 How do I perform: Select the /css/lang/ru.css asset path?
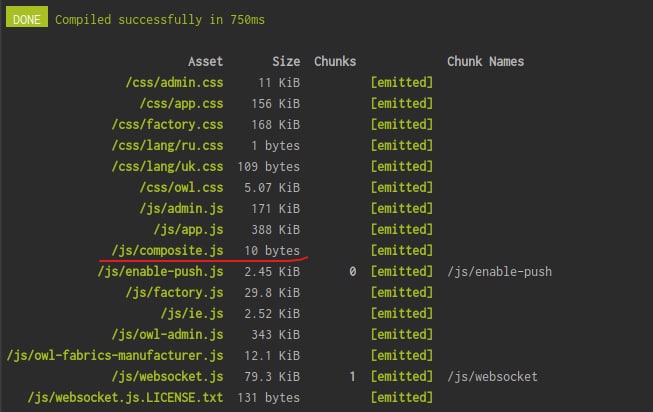click(x=167, y=145)
